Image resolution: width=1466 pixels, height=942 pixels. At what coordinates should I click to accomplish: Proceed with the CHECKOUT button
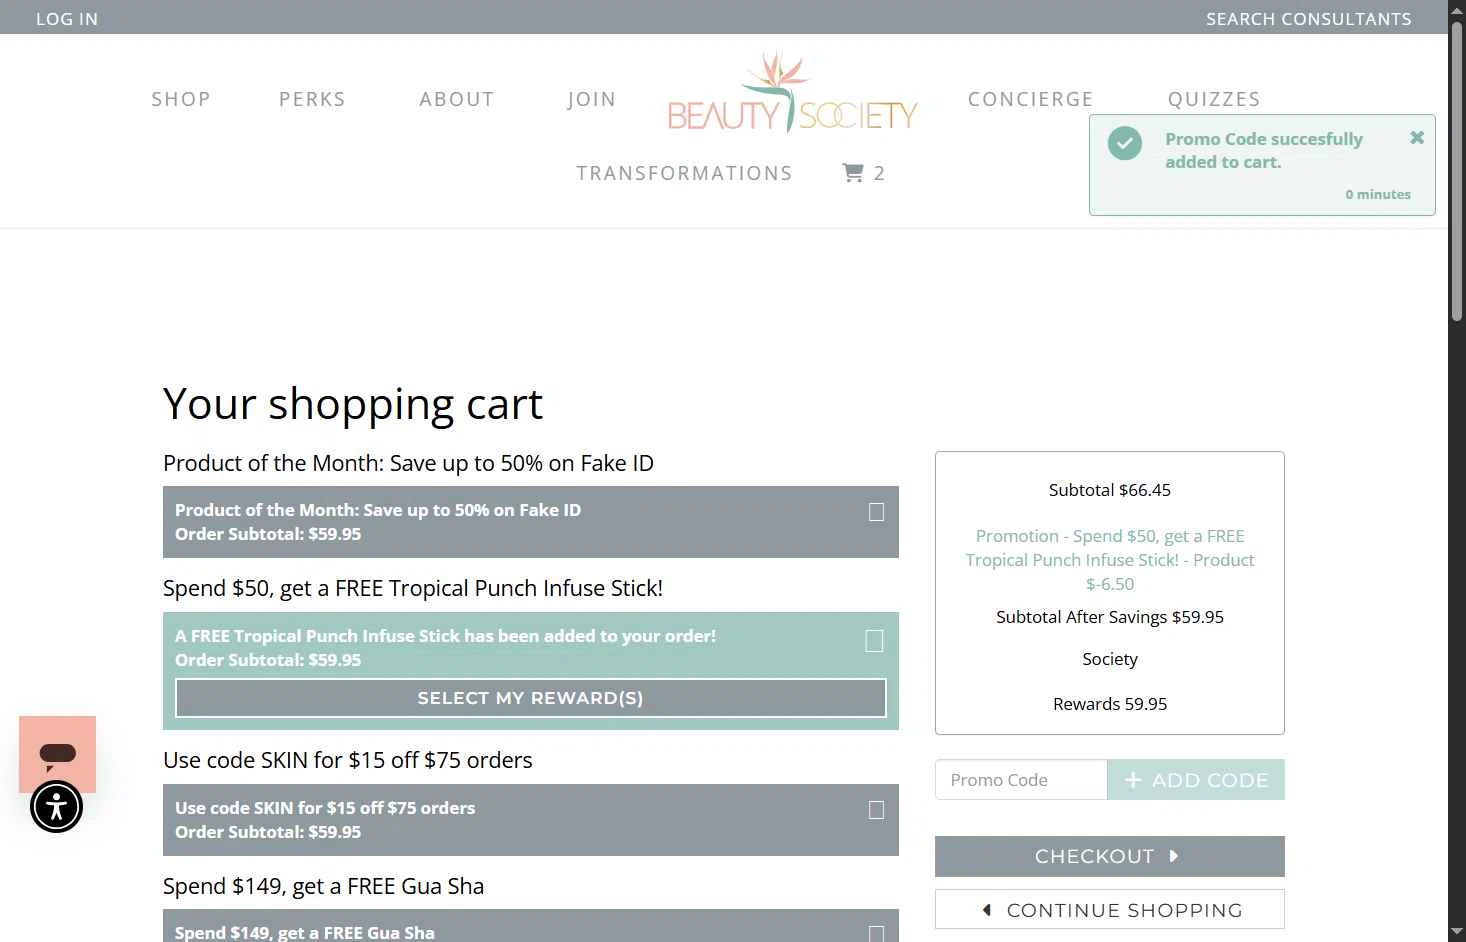tap(1110, 856)
